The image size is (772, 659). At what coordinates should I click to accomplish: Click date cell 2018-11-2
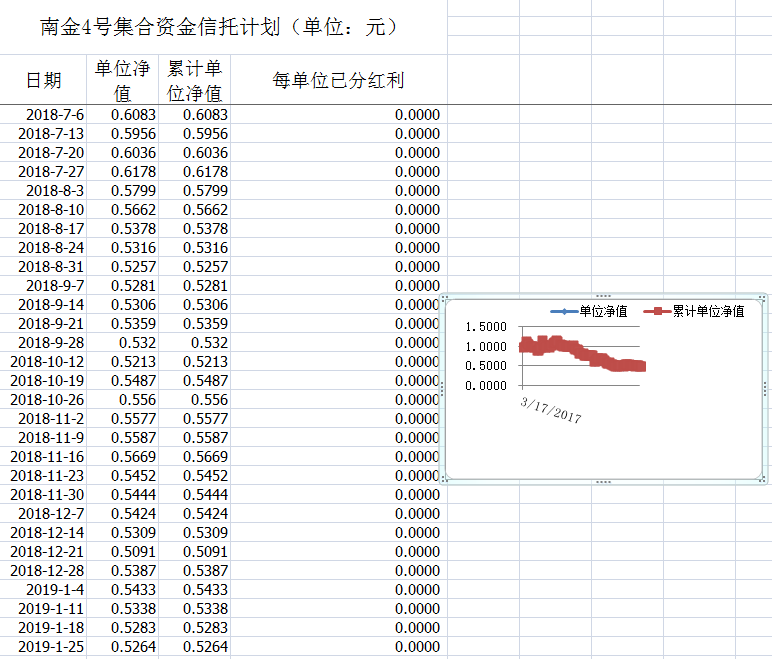coord(43,419)
